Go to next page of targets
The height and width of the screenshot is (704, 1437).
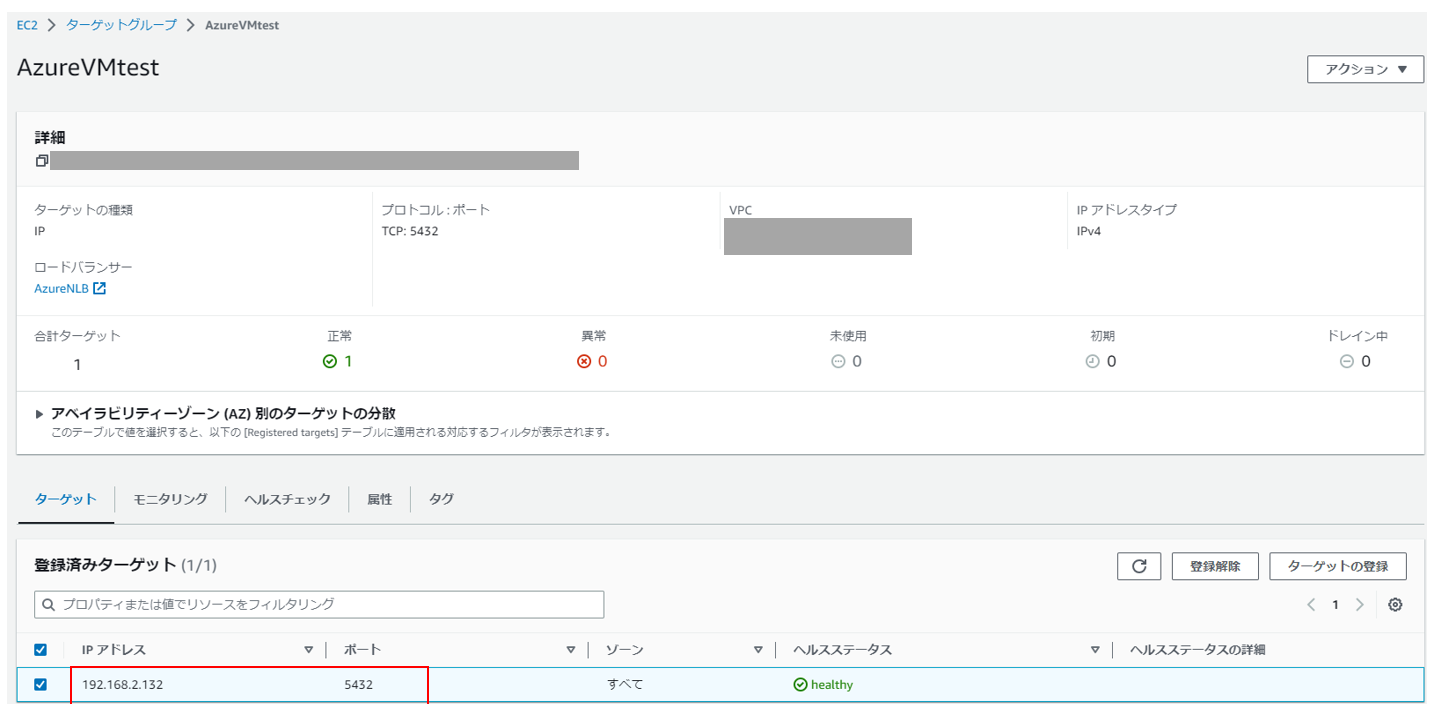click(x=1359, y=605)
